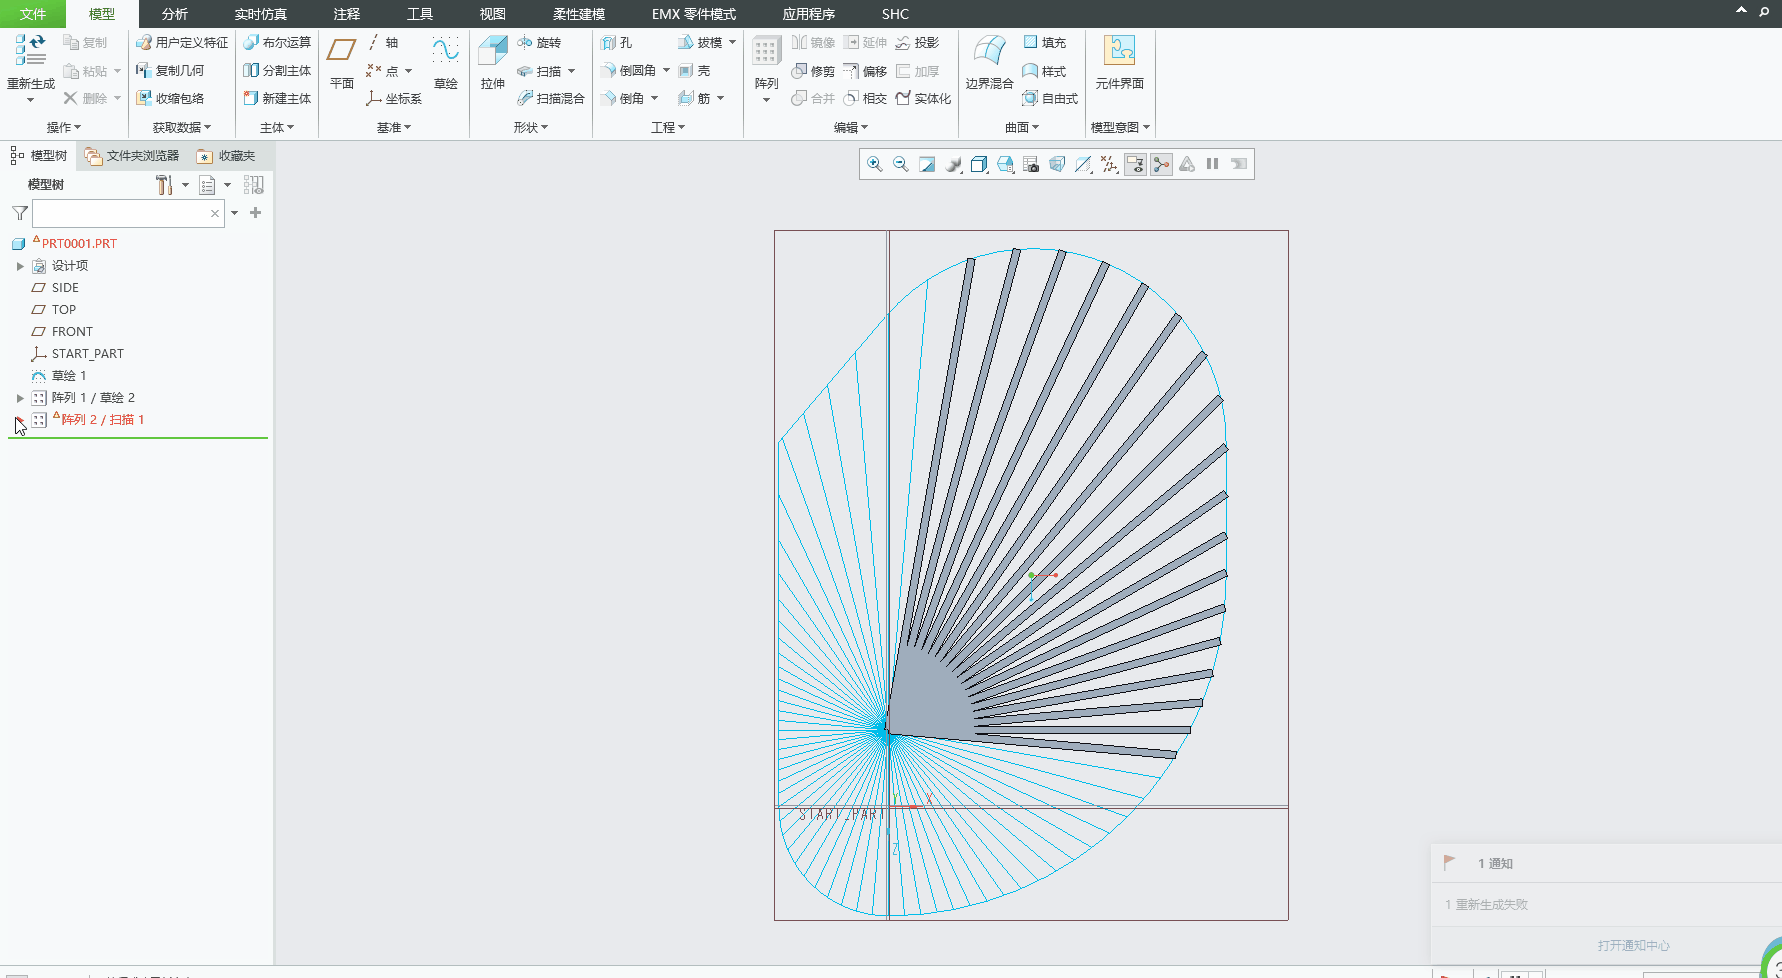
Task: Click zoom out on graphics toolbar
Action: click(x=901, y=164)
